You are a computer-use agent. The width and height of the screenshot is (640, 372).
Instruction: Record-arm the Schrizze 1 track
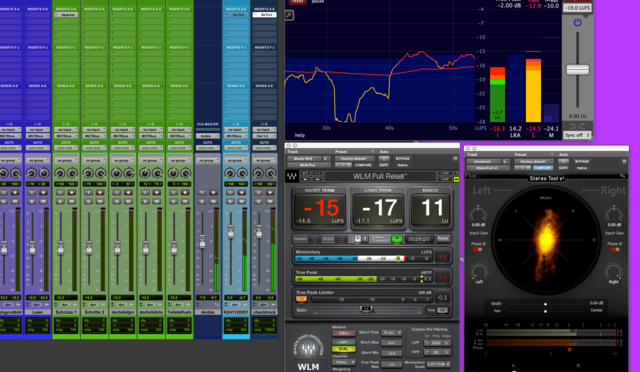(x=71, y=192)
